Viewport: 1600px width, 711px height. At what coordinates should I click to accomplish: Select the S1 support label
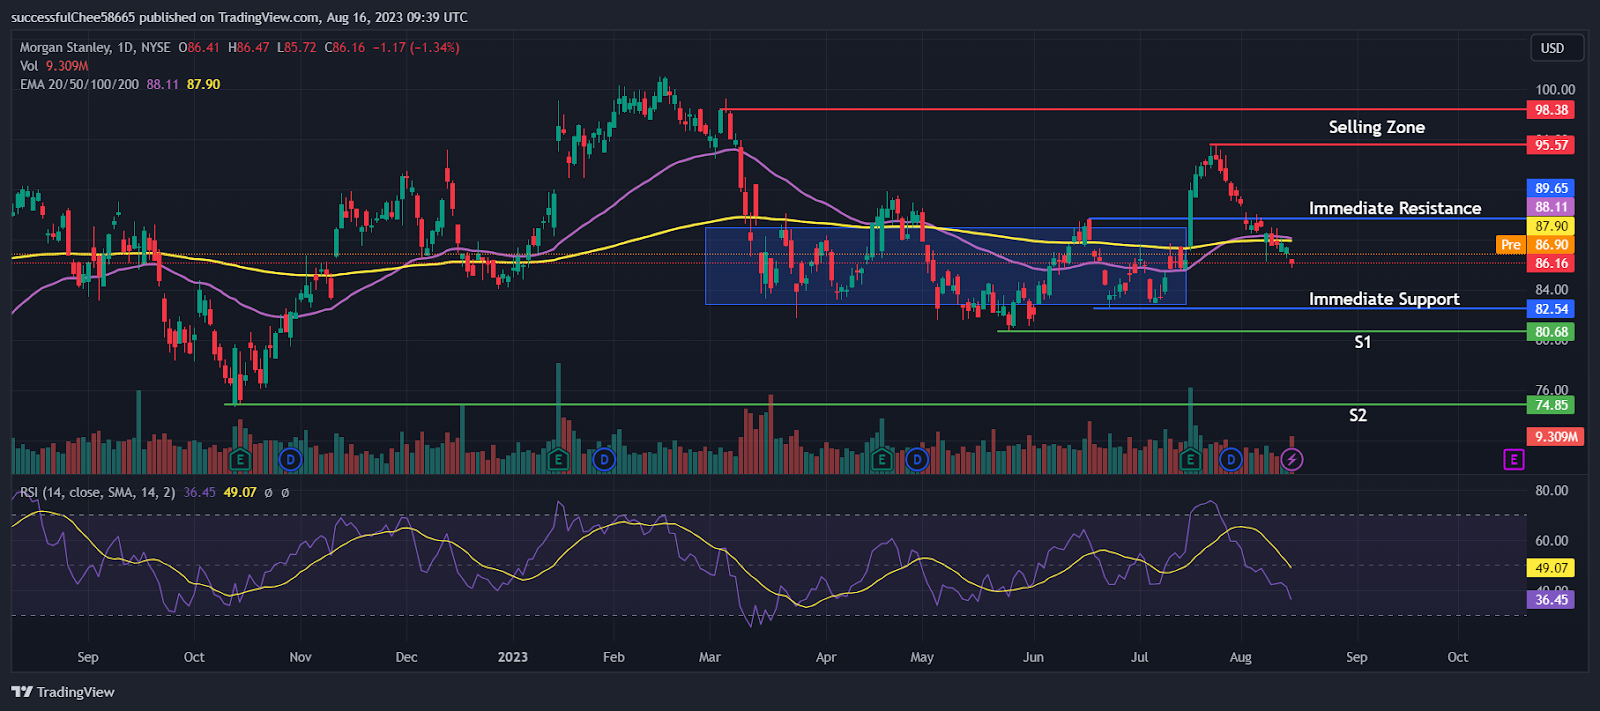(x=1362, y=342)
